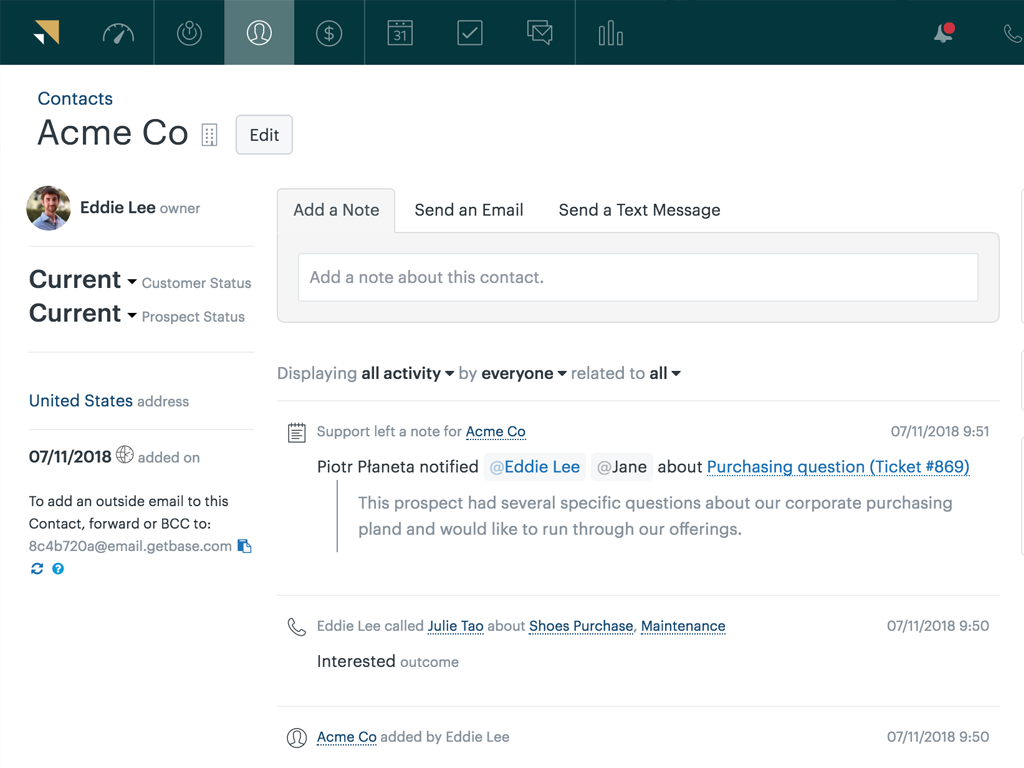Check notifications via the bell icon

941,32
